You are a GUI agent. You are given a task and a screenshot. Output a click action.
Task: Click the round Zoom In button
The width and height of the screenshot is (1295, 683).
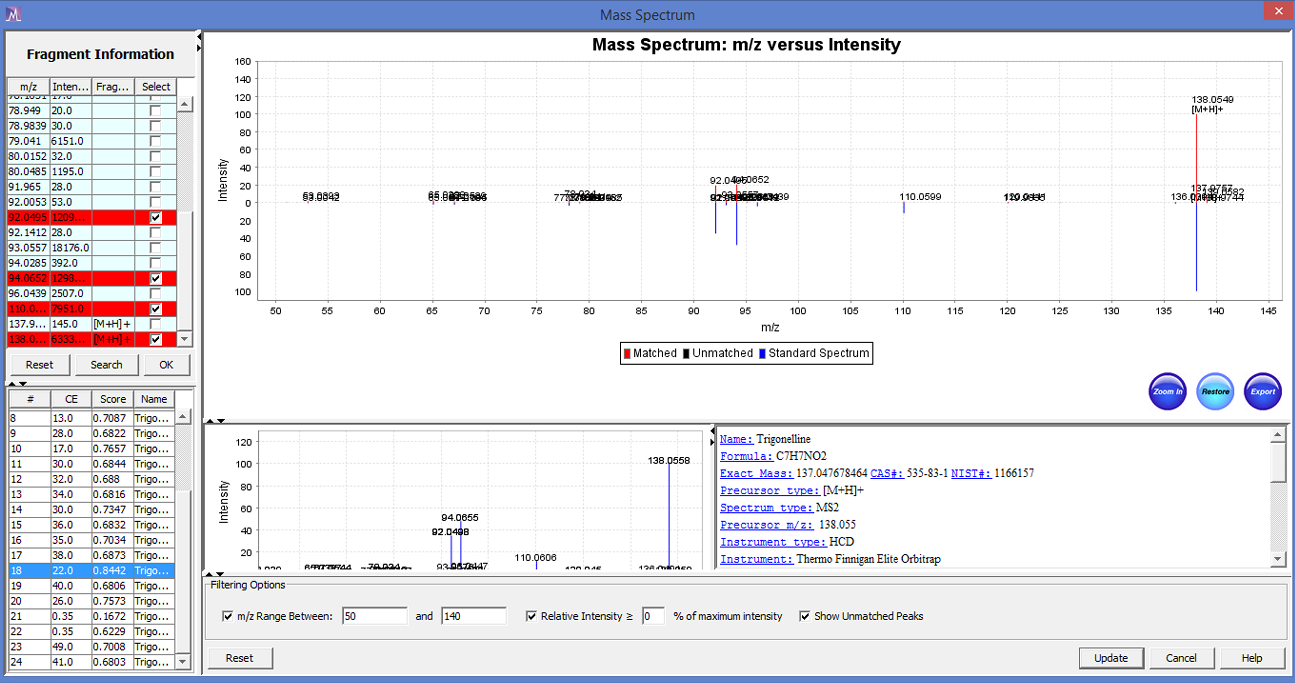pos(1167,391)
